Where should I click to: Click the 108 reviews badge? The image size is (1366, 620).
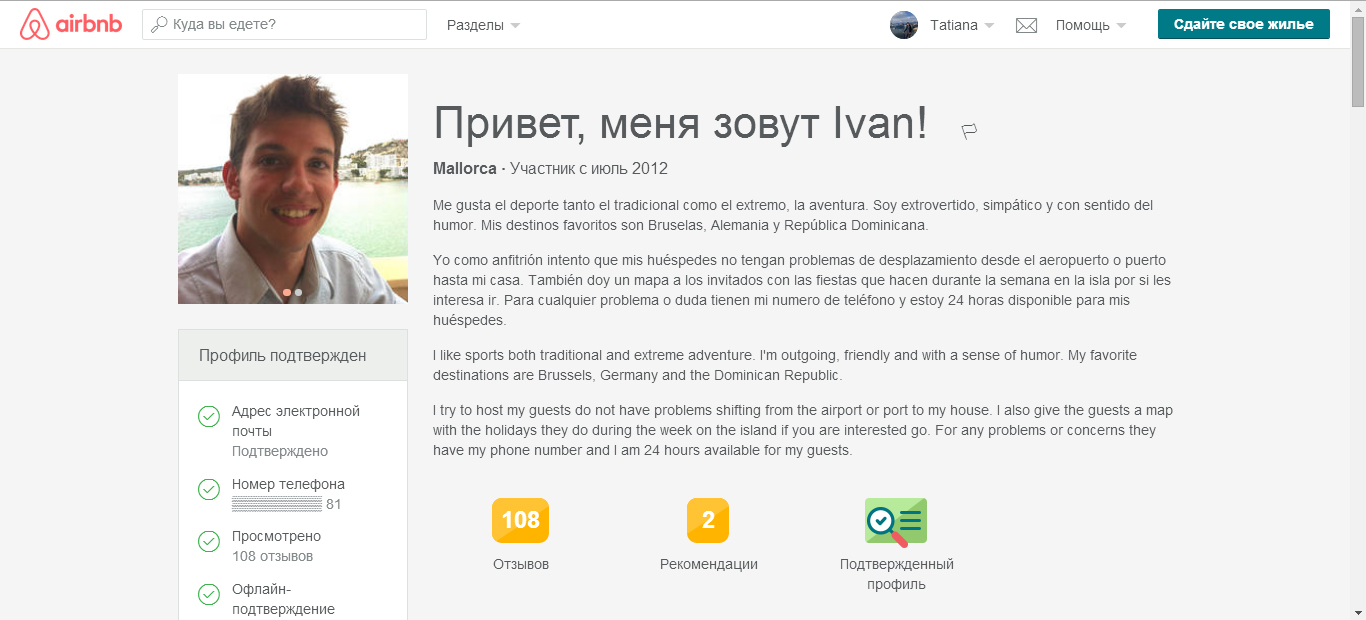521,520
